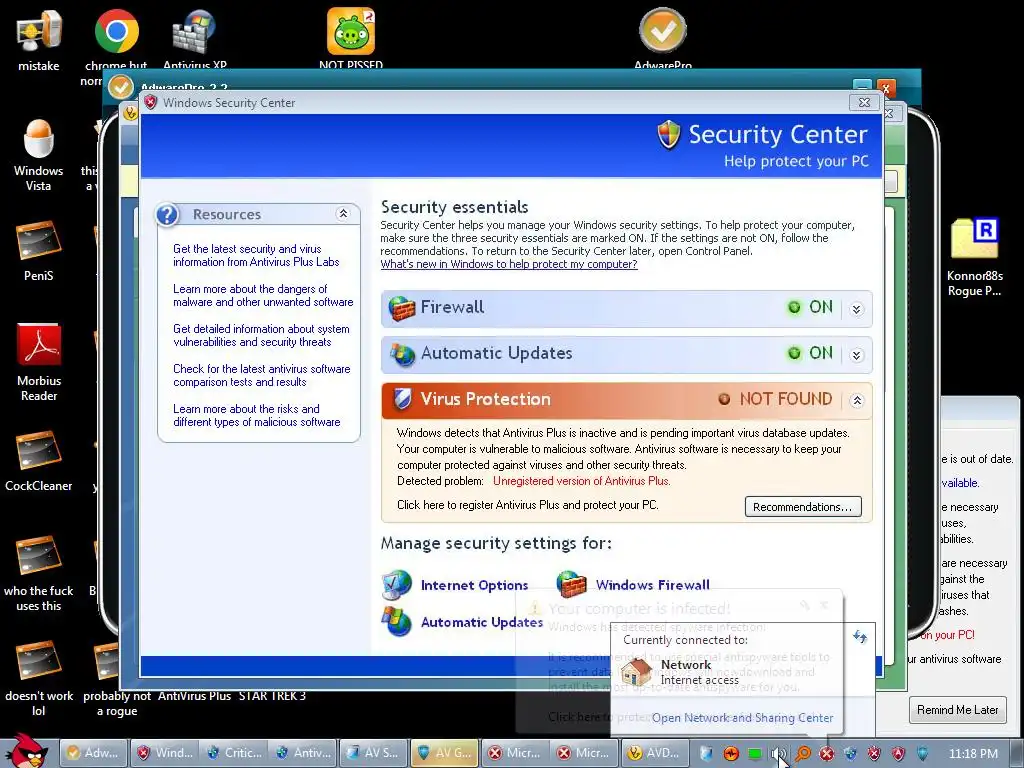The height and width of the screenshot is (768, 1024).
Task: Click 'Click here to register Antivirus Plus' text
Action: [528, 505]
